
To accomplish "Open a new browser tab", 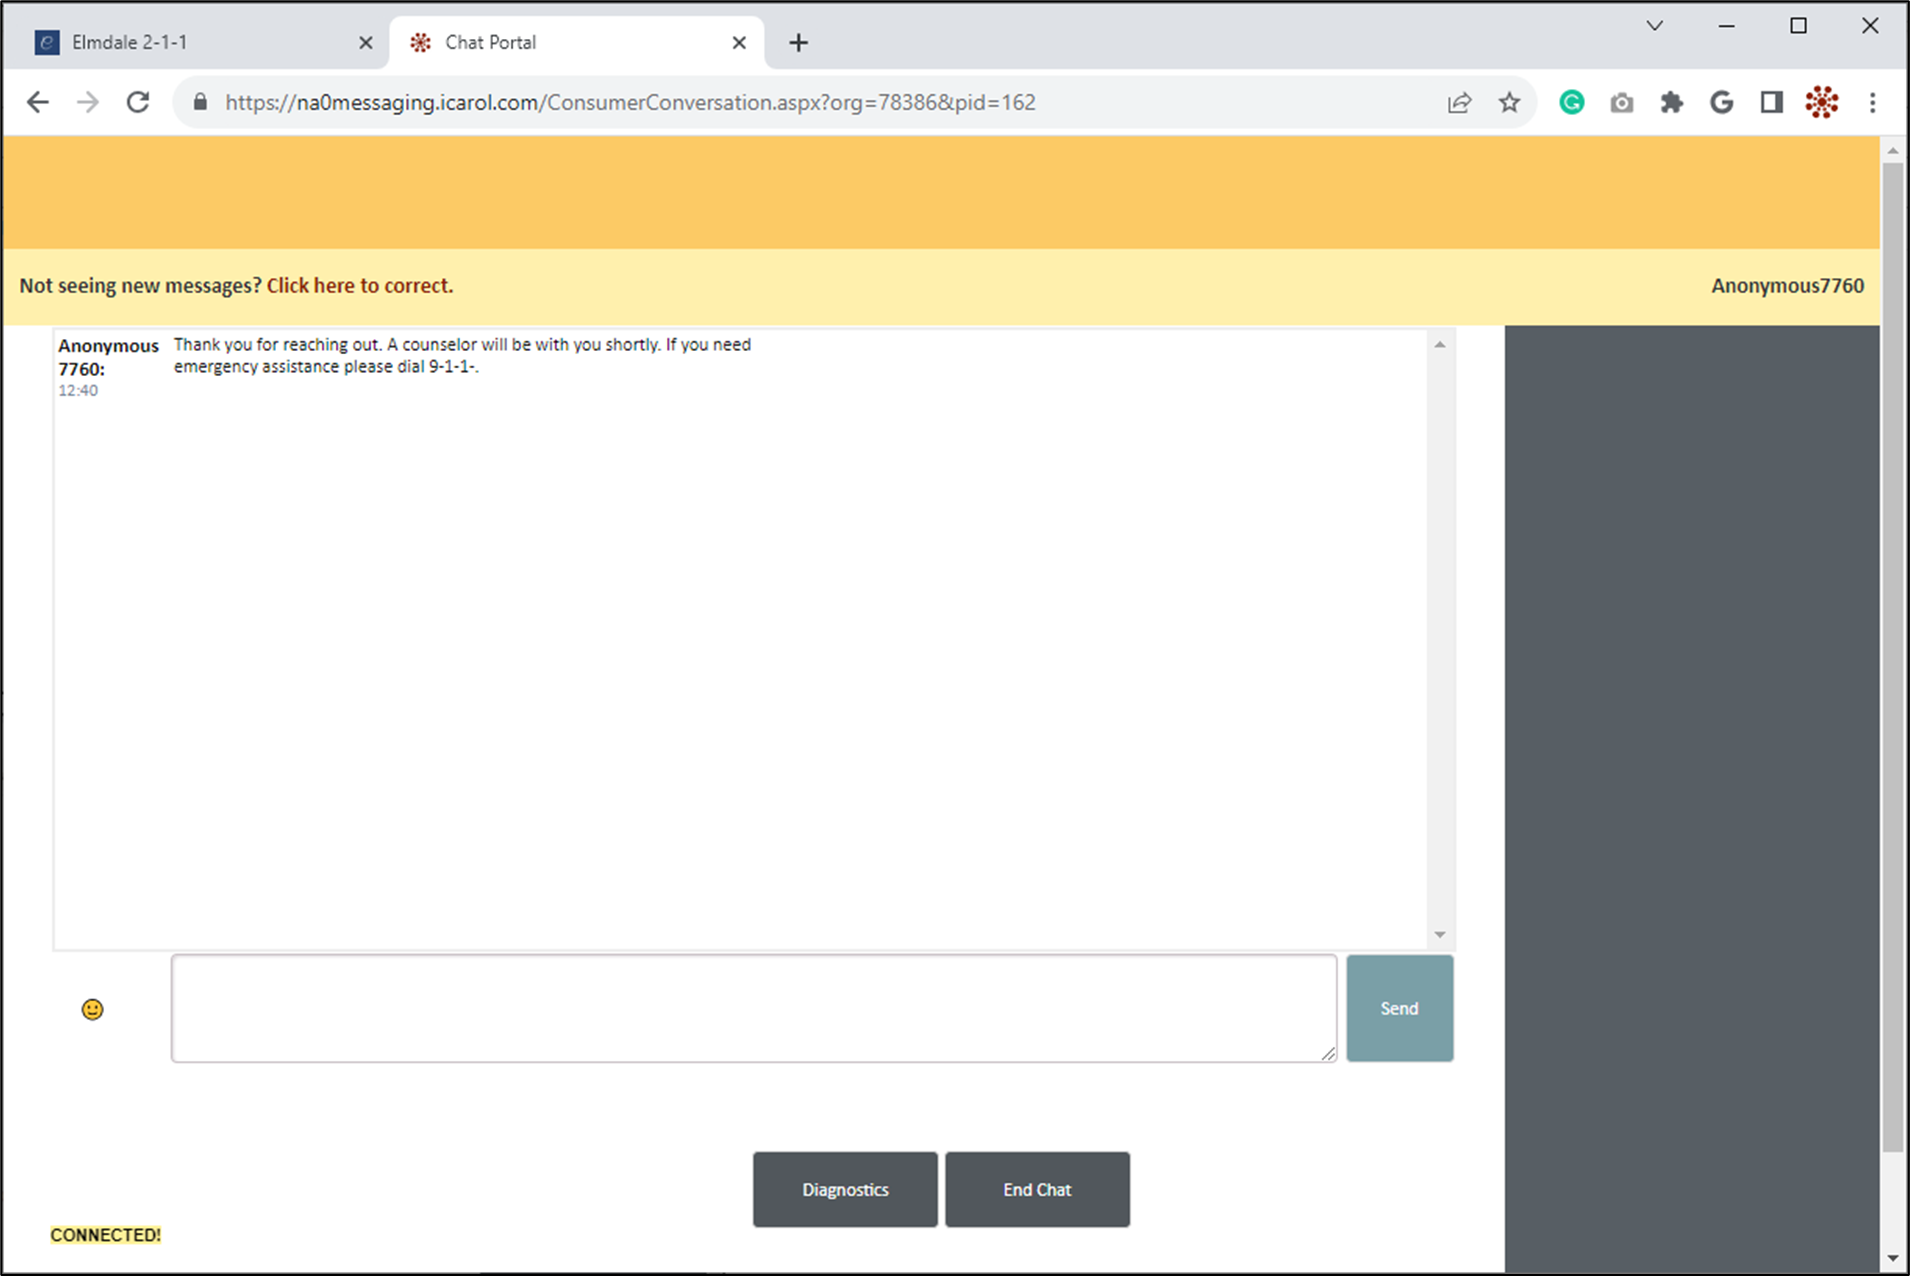I will pyautogui.click(x=798, y=43).
